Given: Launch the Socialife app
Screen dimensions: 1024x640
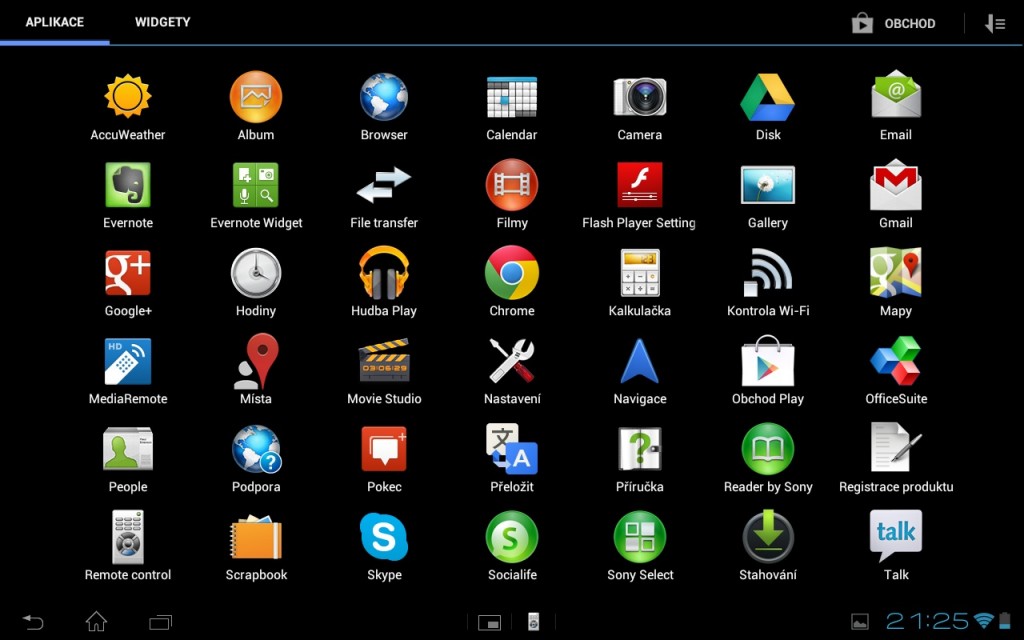Looking at the screenshot, I should click(512, 537).
